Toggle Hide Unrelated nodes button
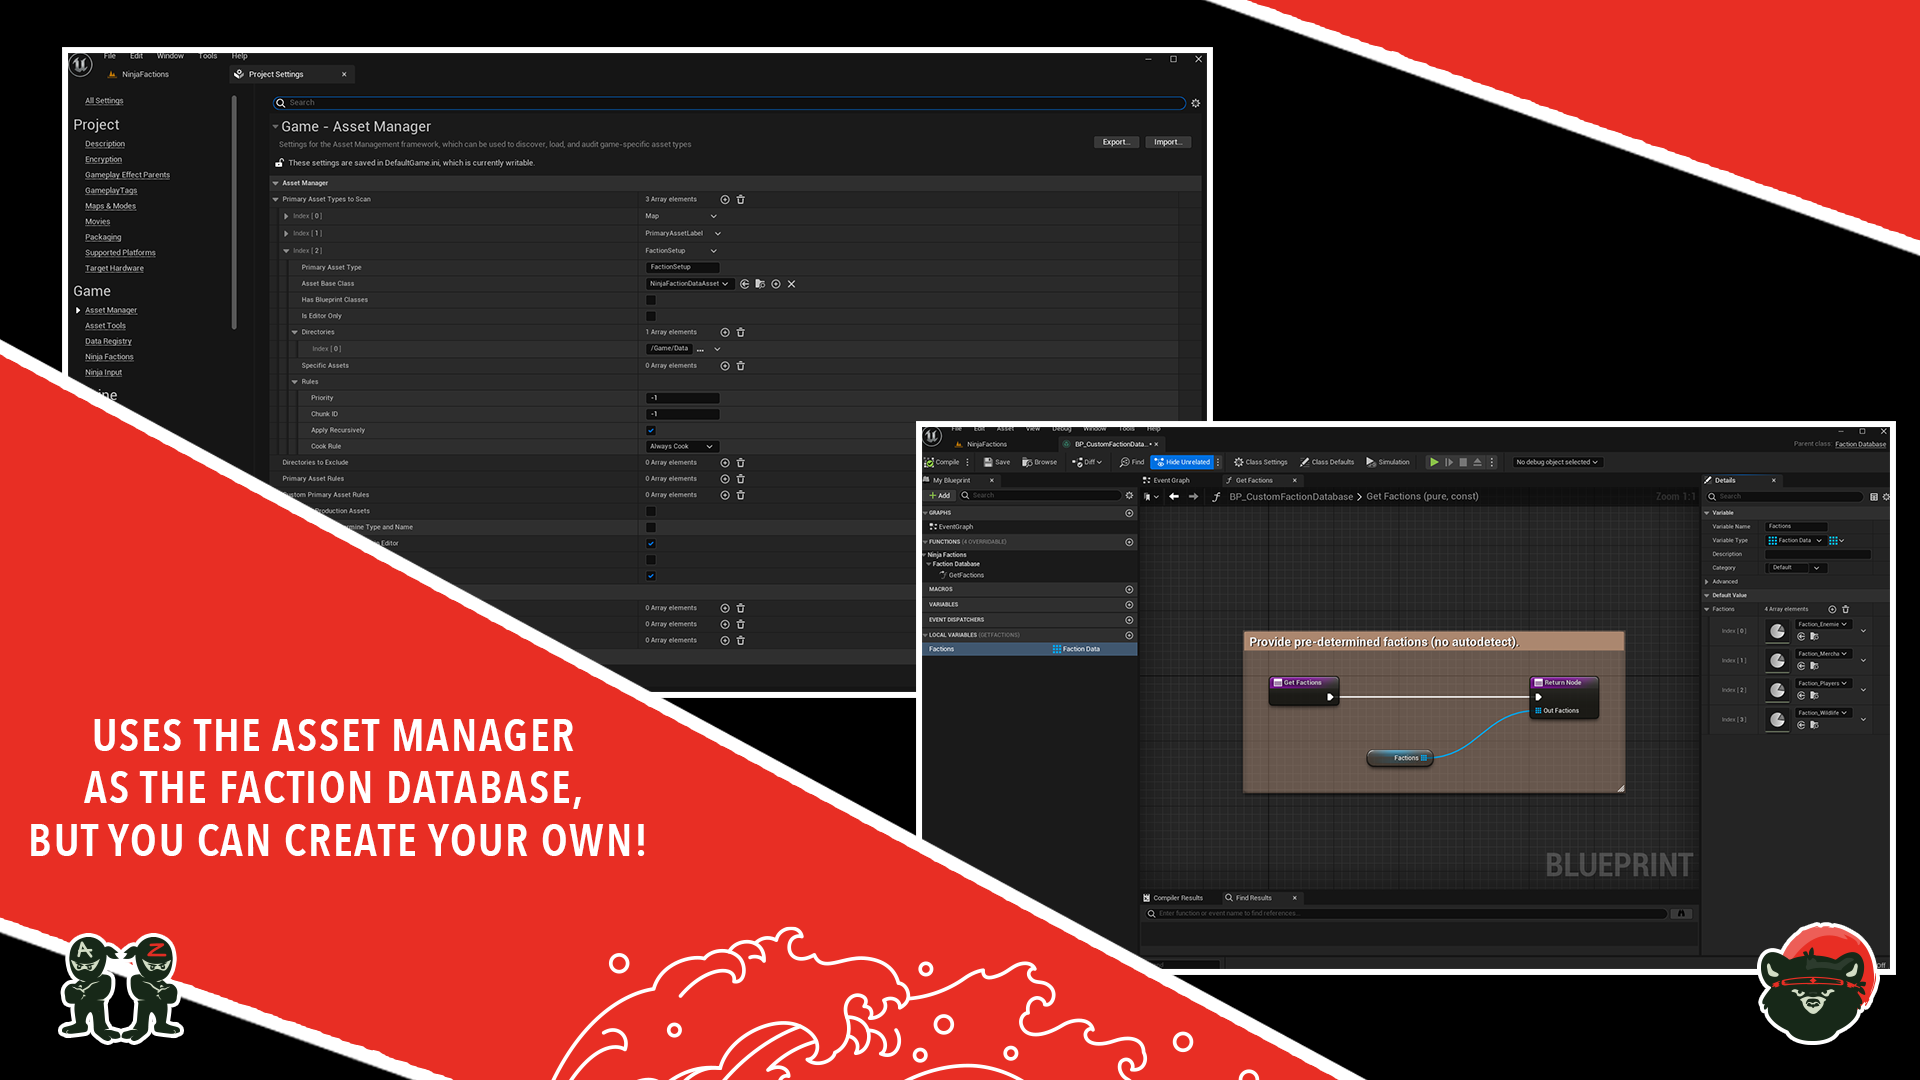Image resolution: width=1920 pixels, height=1080 pixels. [x=1182, y=462]
